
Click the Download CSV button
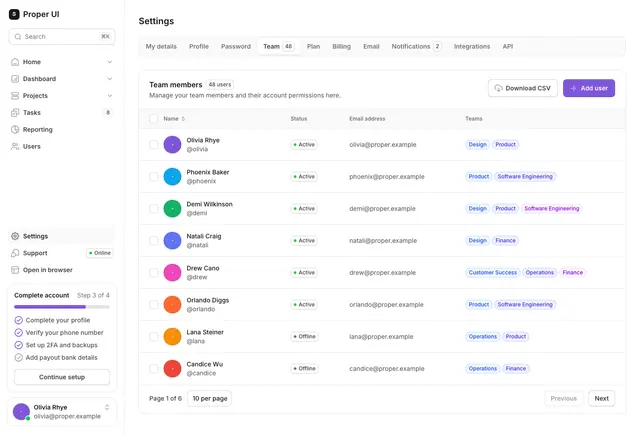pos(523,88)
